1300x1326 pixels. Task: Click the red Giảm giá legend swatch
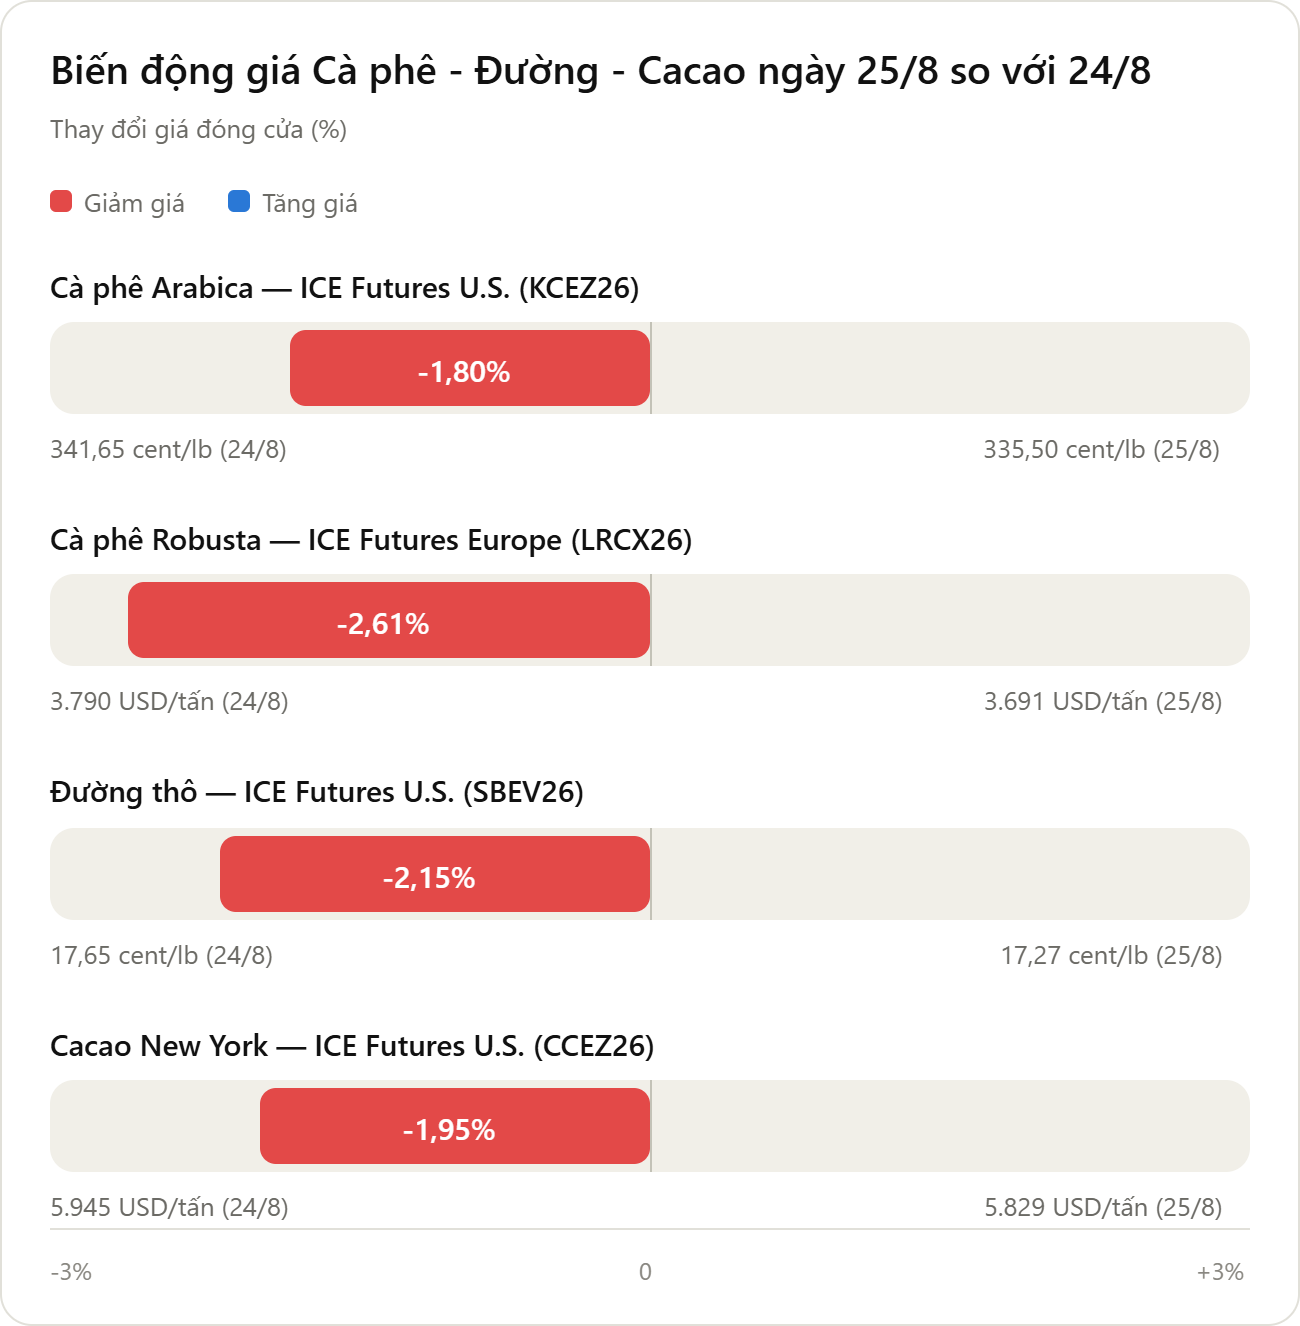coord(61,202)
